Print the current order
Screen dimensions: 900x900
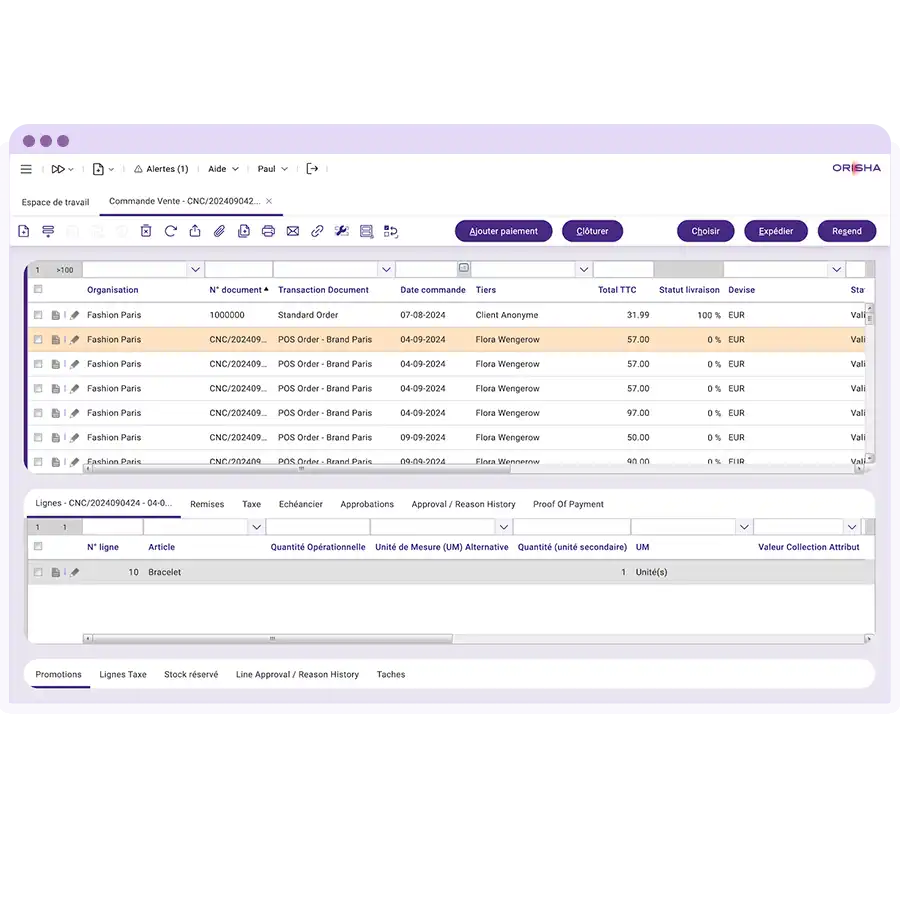point(268,231)
